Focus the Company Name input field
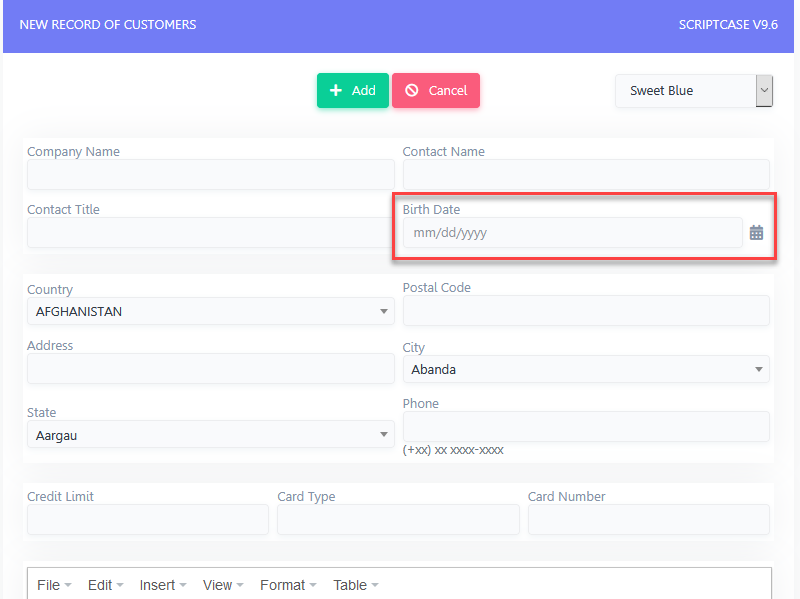This screenshot has width=800, height=599. pos(211,174)
